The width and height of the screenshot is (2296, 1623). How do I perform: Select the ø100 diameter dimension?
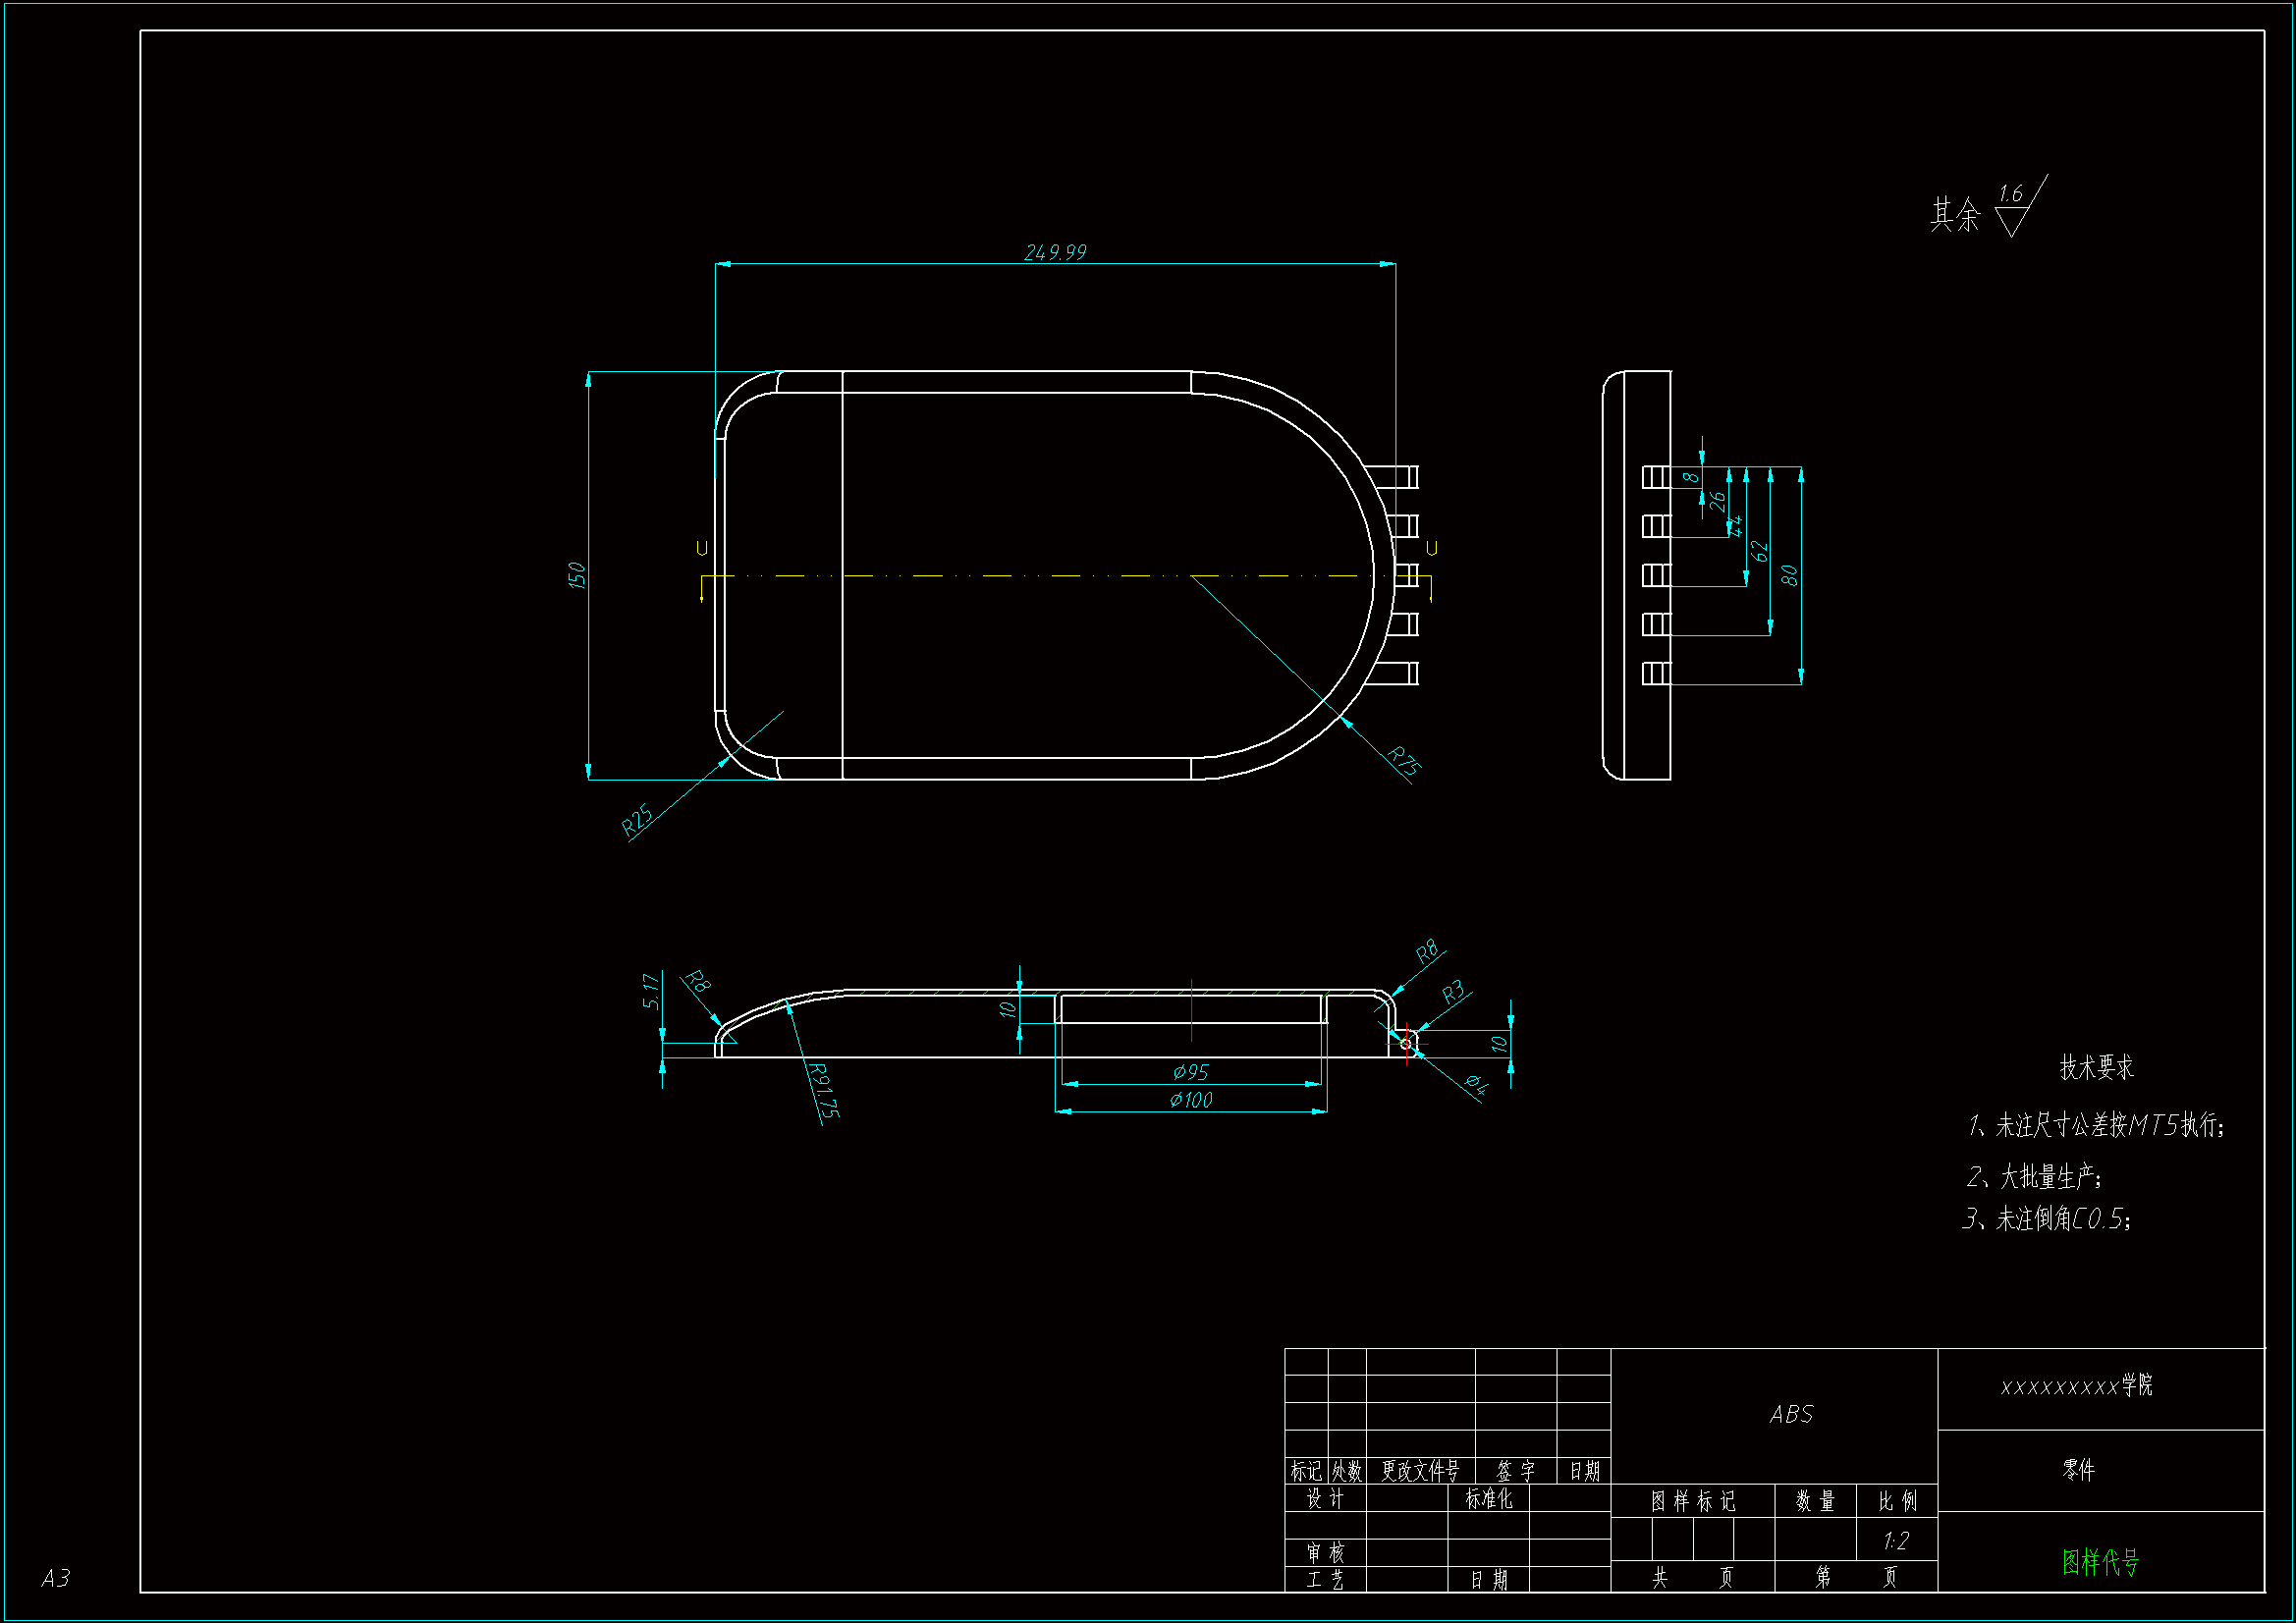[1191, 1100]
